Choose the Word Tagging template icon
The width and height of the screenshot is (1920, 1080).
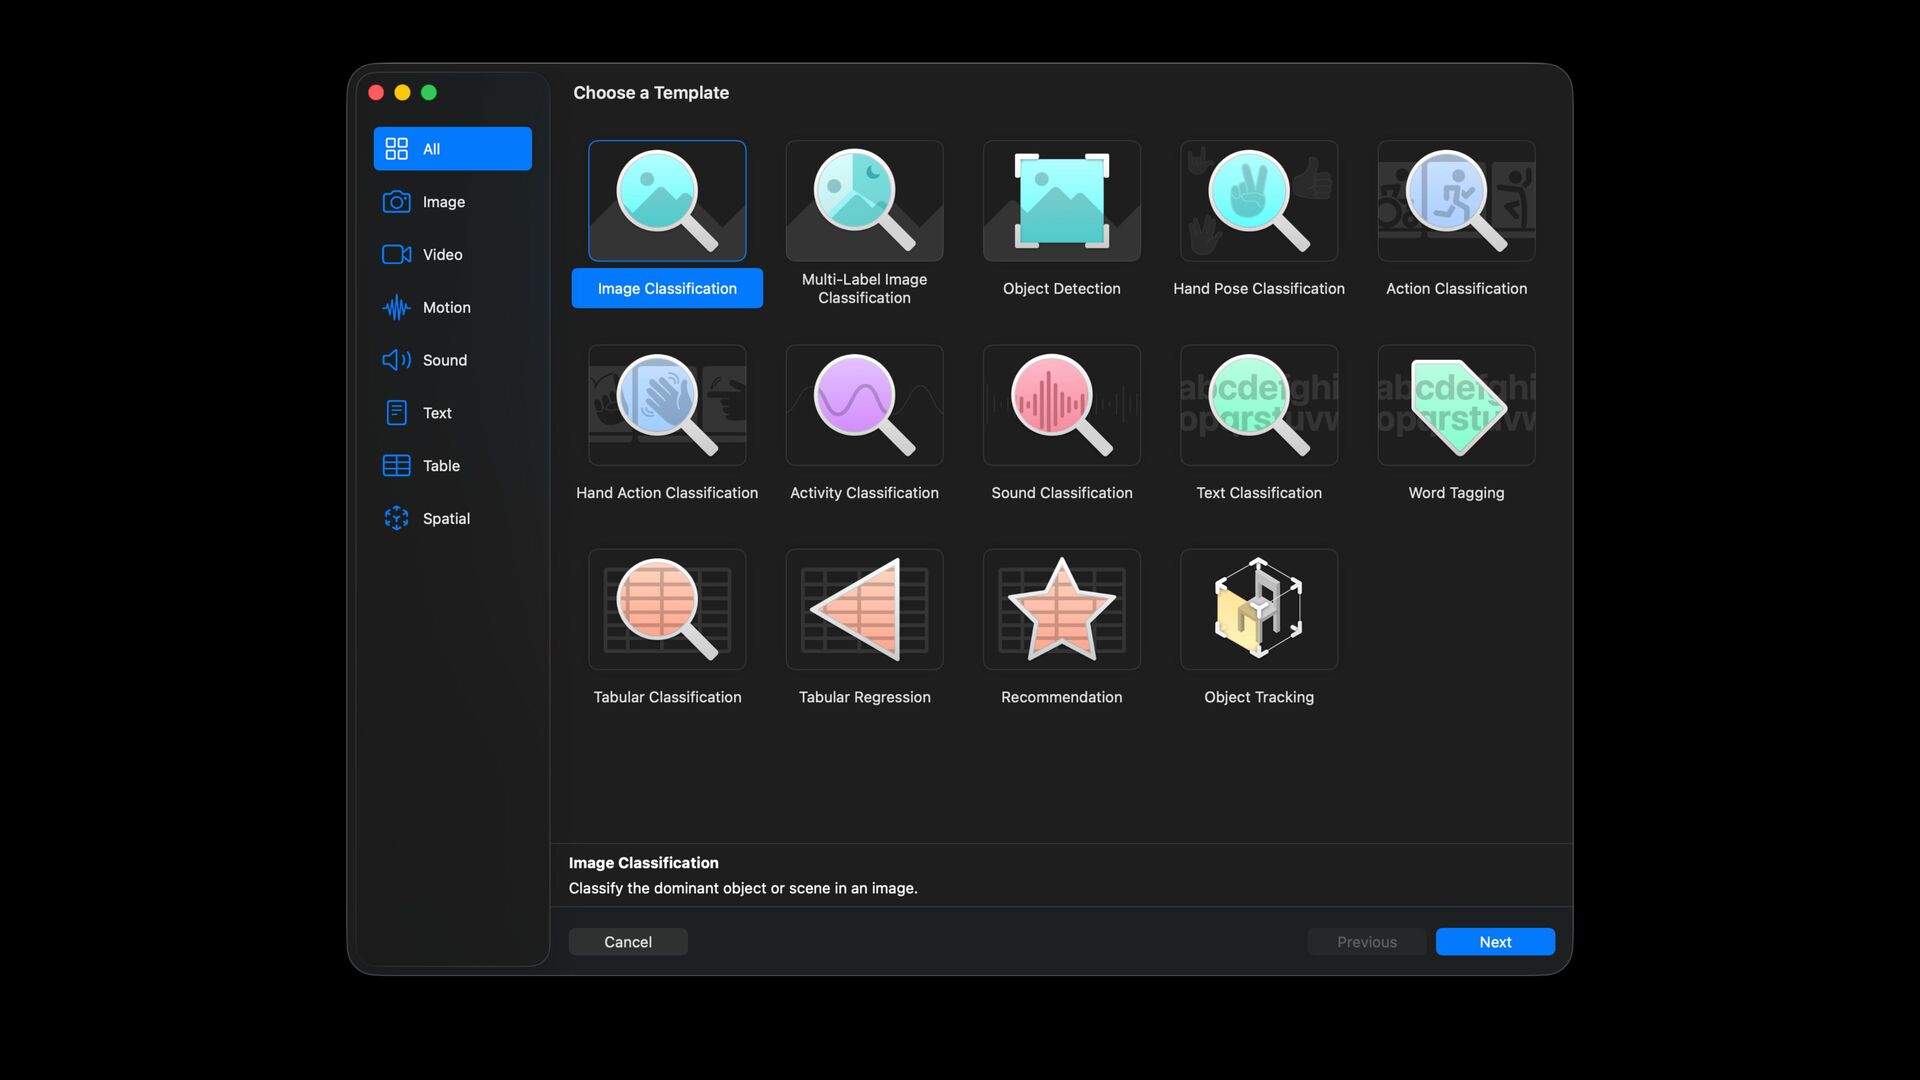pos(1455,405)
